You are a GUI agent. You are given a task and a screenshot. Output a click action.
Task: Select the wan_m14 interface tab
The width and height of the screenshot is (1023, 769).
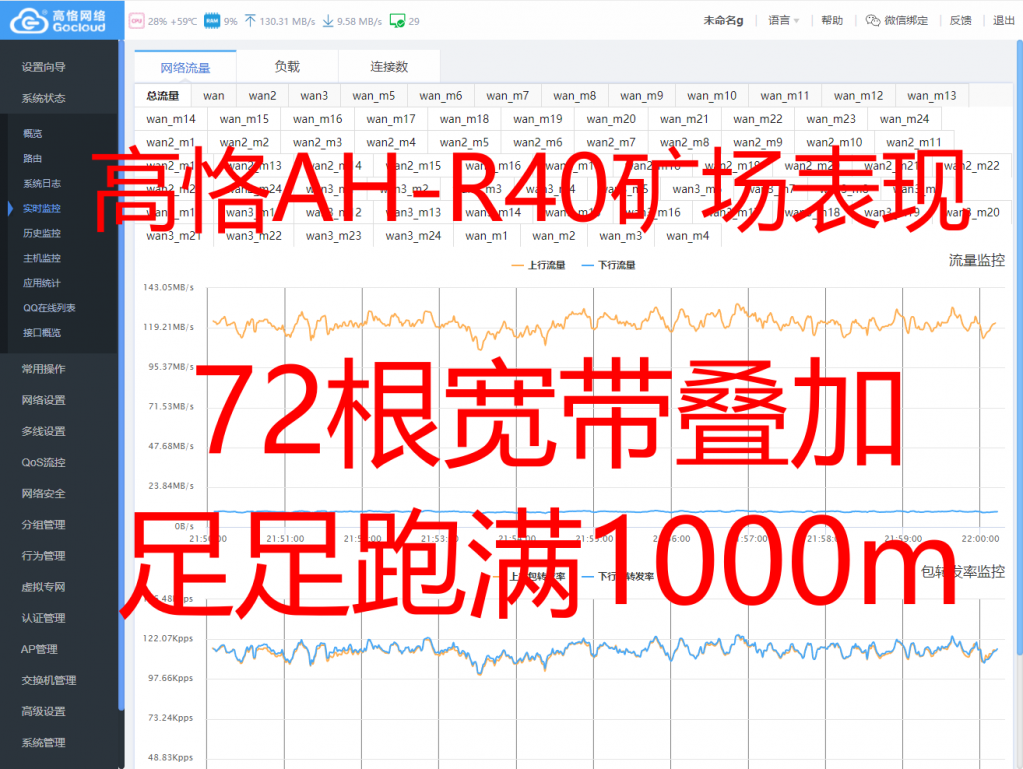171,119
